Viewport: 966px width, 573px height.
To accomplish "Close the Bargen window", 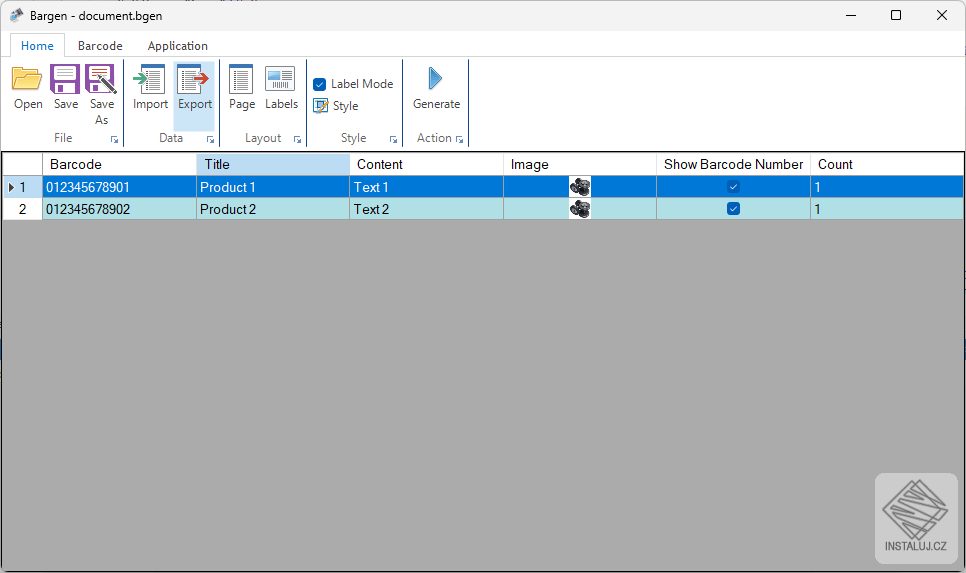I will click(941, 15).
